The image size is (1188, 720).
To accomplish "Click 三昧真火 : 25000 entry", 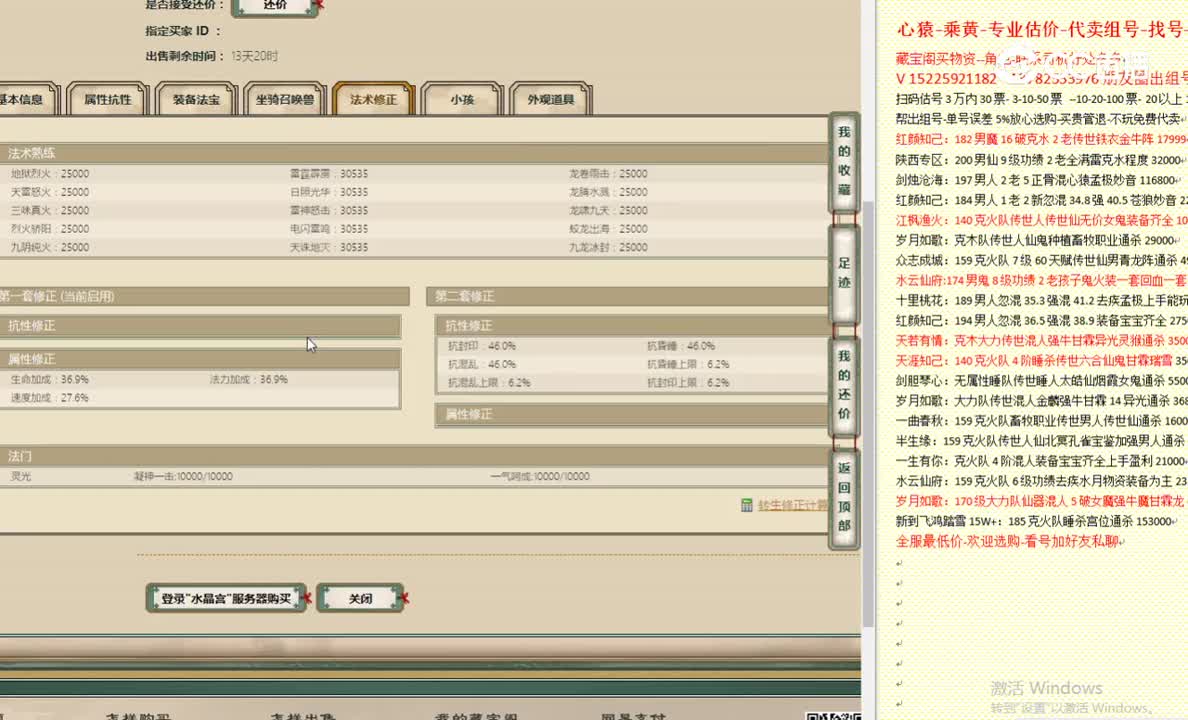I will (x=50, y=211).
